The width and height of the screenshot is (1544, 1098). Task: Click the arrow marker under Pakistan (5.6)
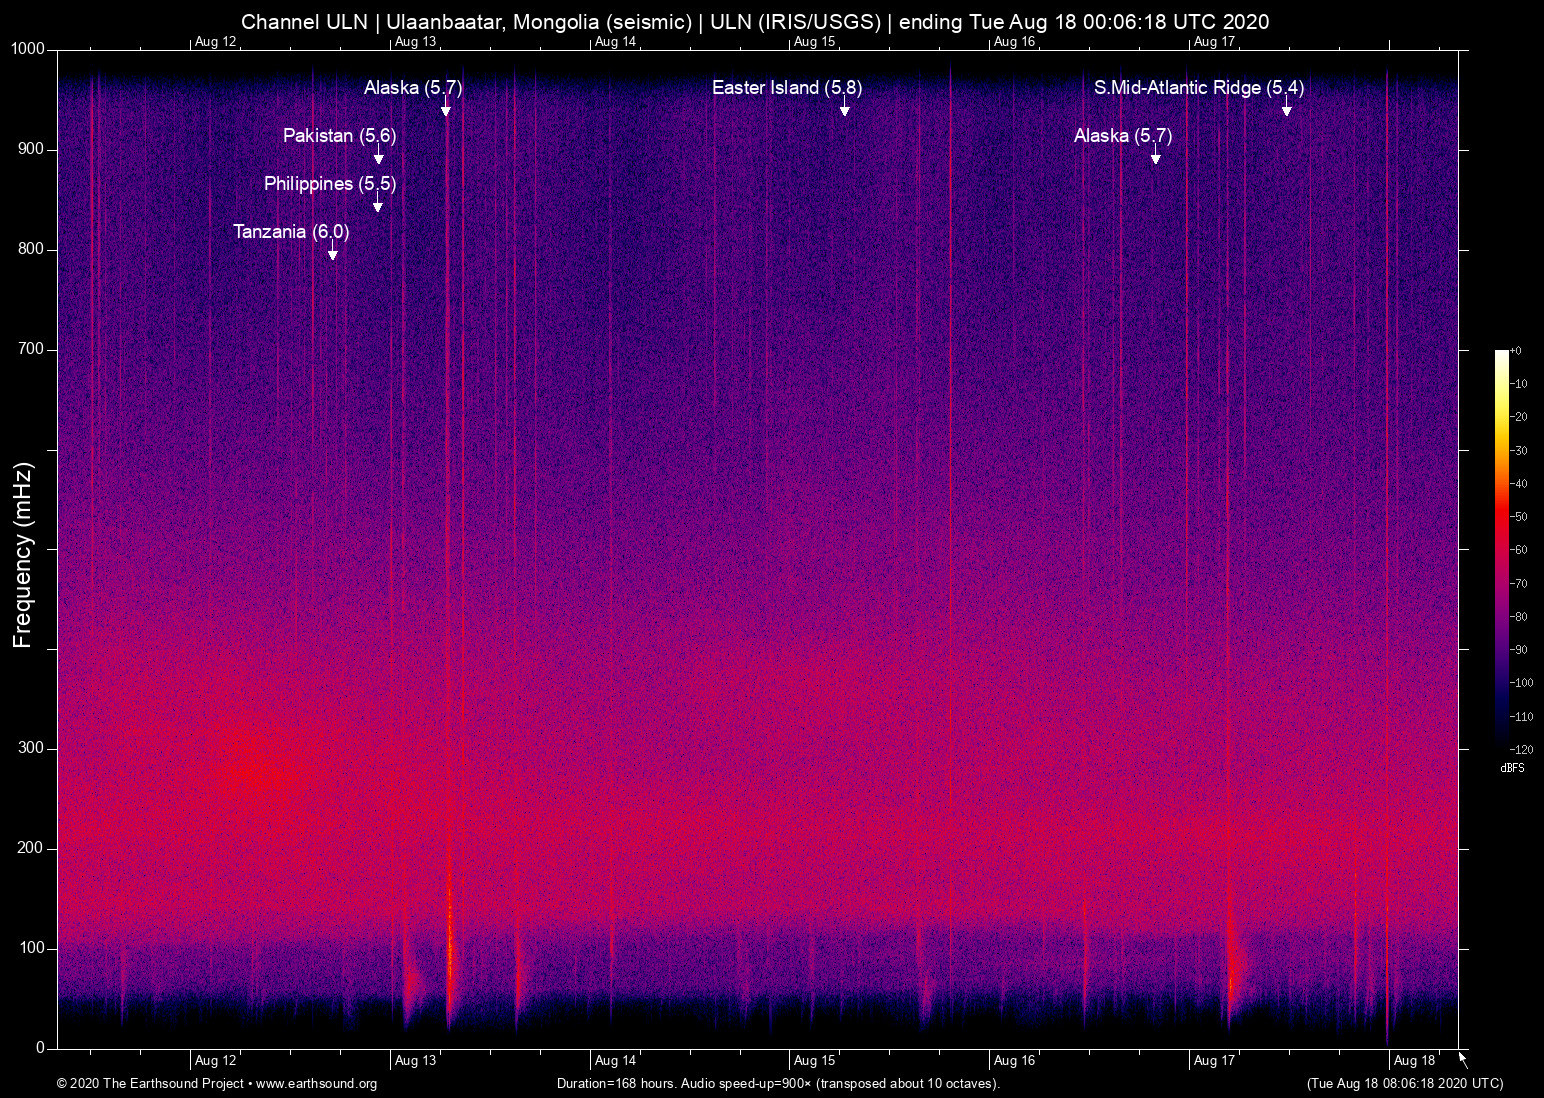coord(378,158)
